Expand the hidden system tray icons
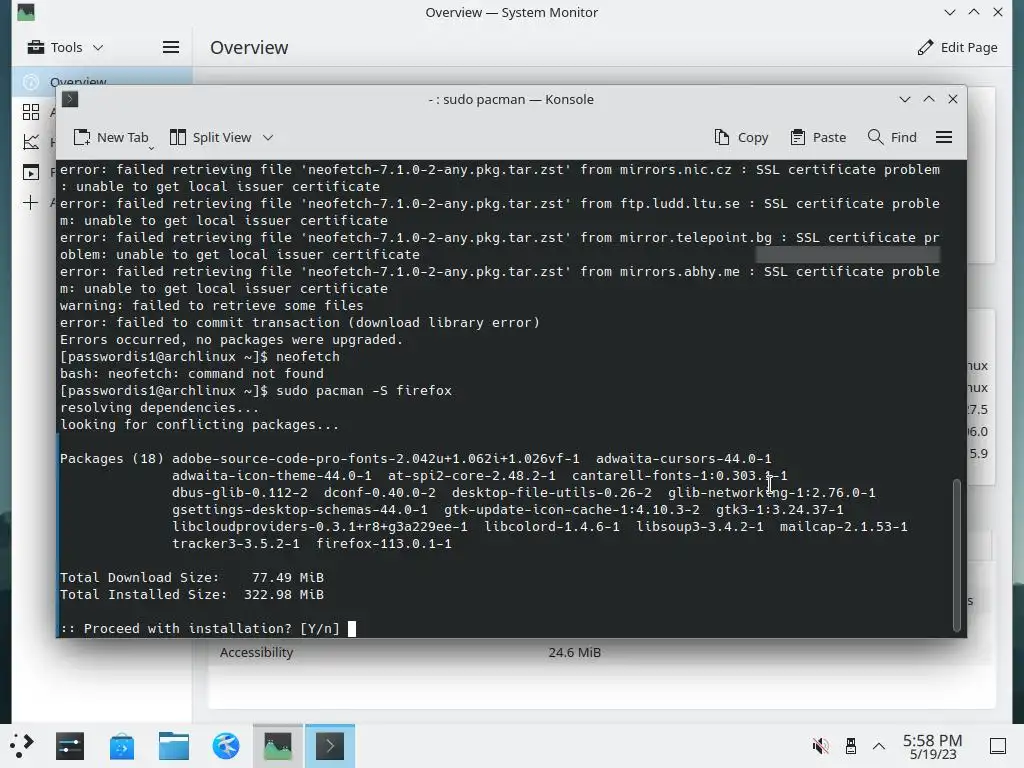The width and height of the screenshot is (1024, 768). 879,746
